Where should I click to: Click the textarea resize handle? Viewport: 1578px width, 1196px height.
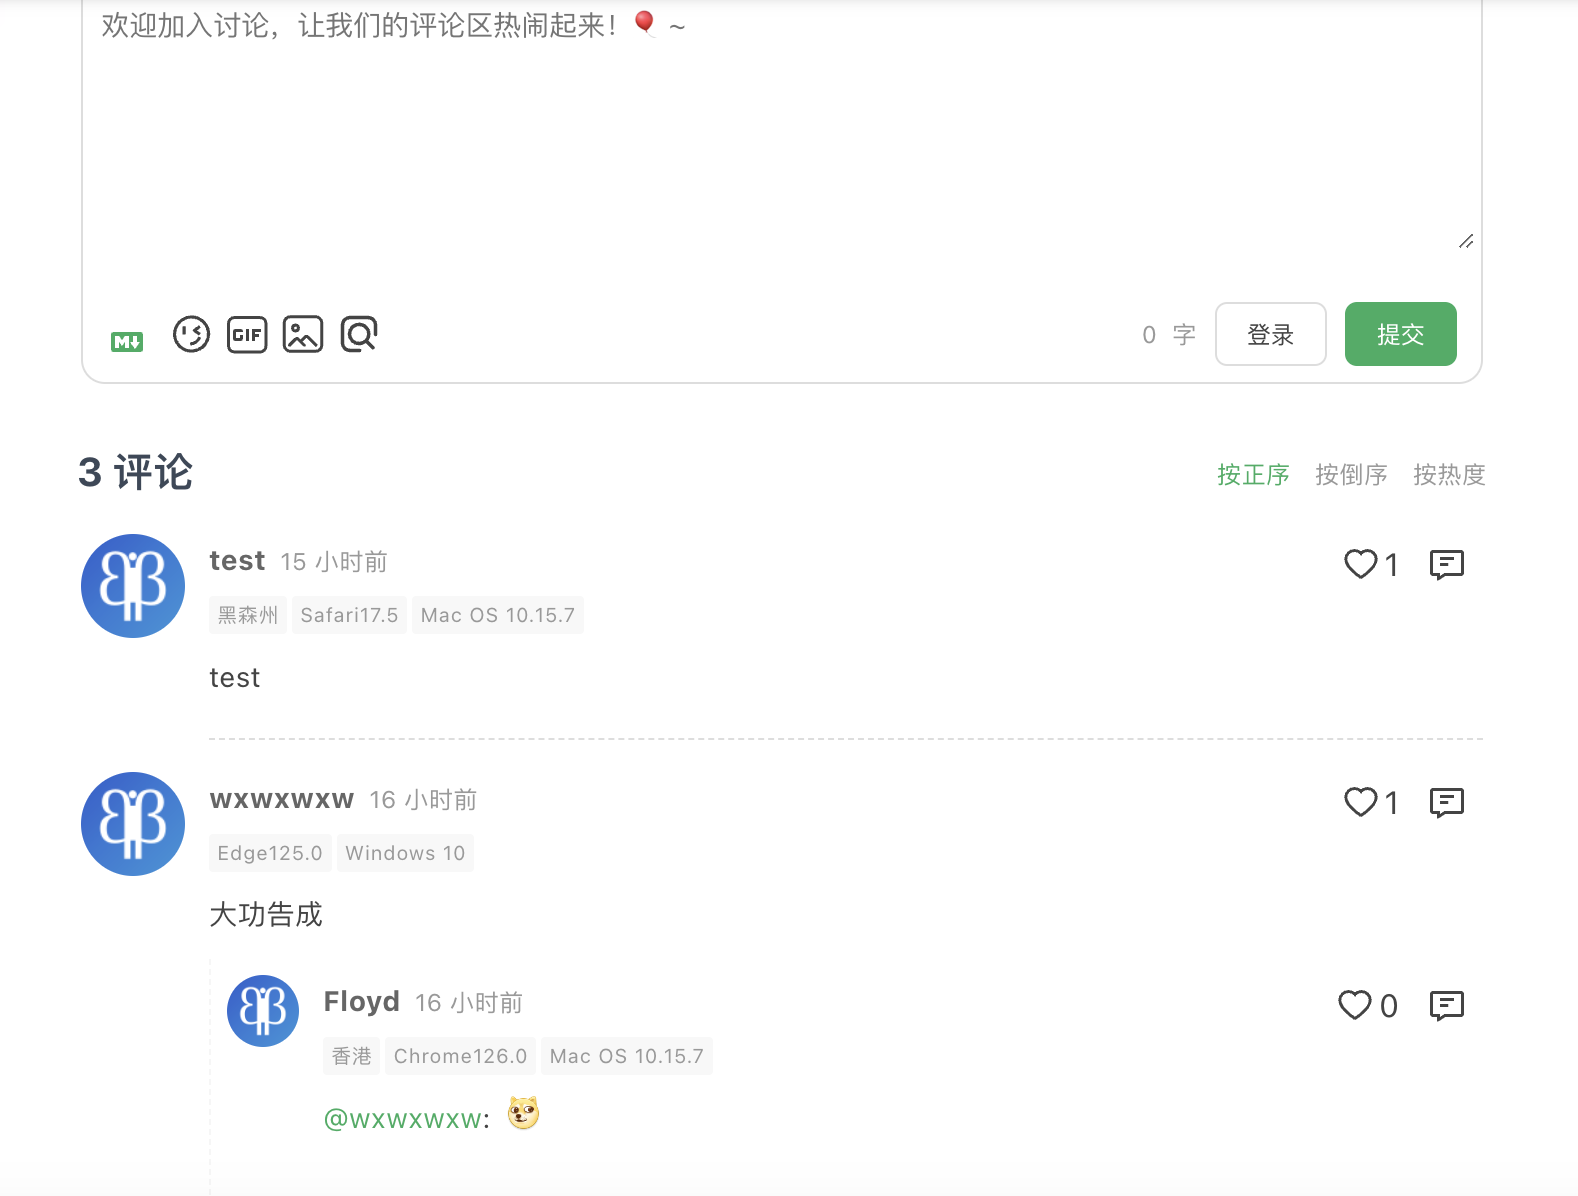click(x=1466, y=241)
